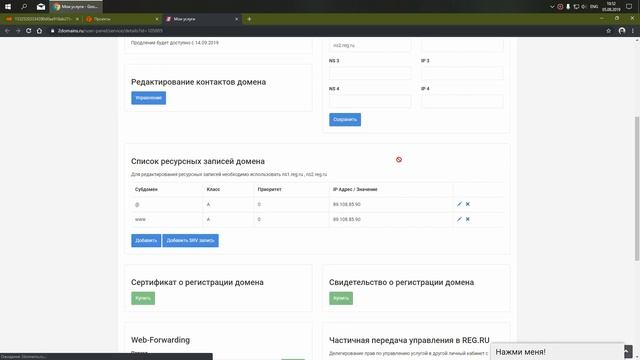This screenshot has height=360, width=640.
Task: Go forward in browser history
Action: click(18, 31)
